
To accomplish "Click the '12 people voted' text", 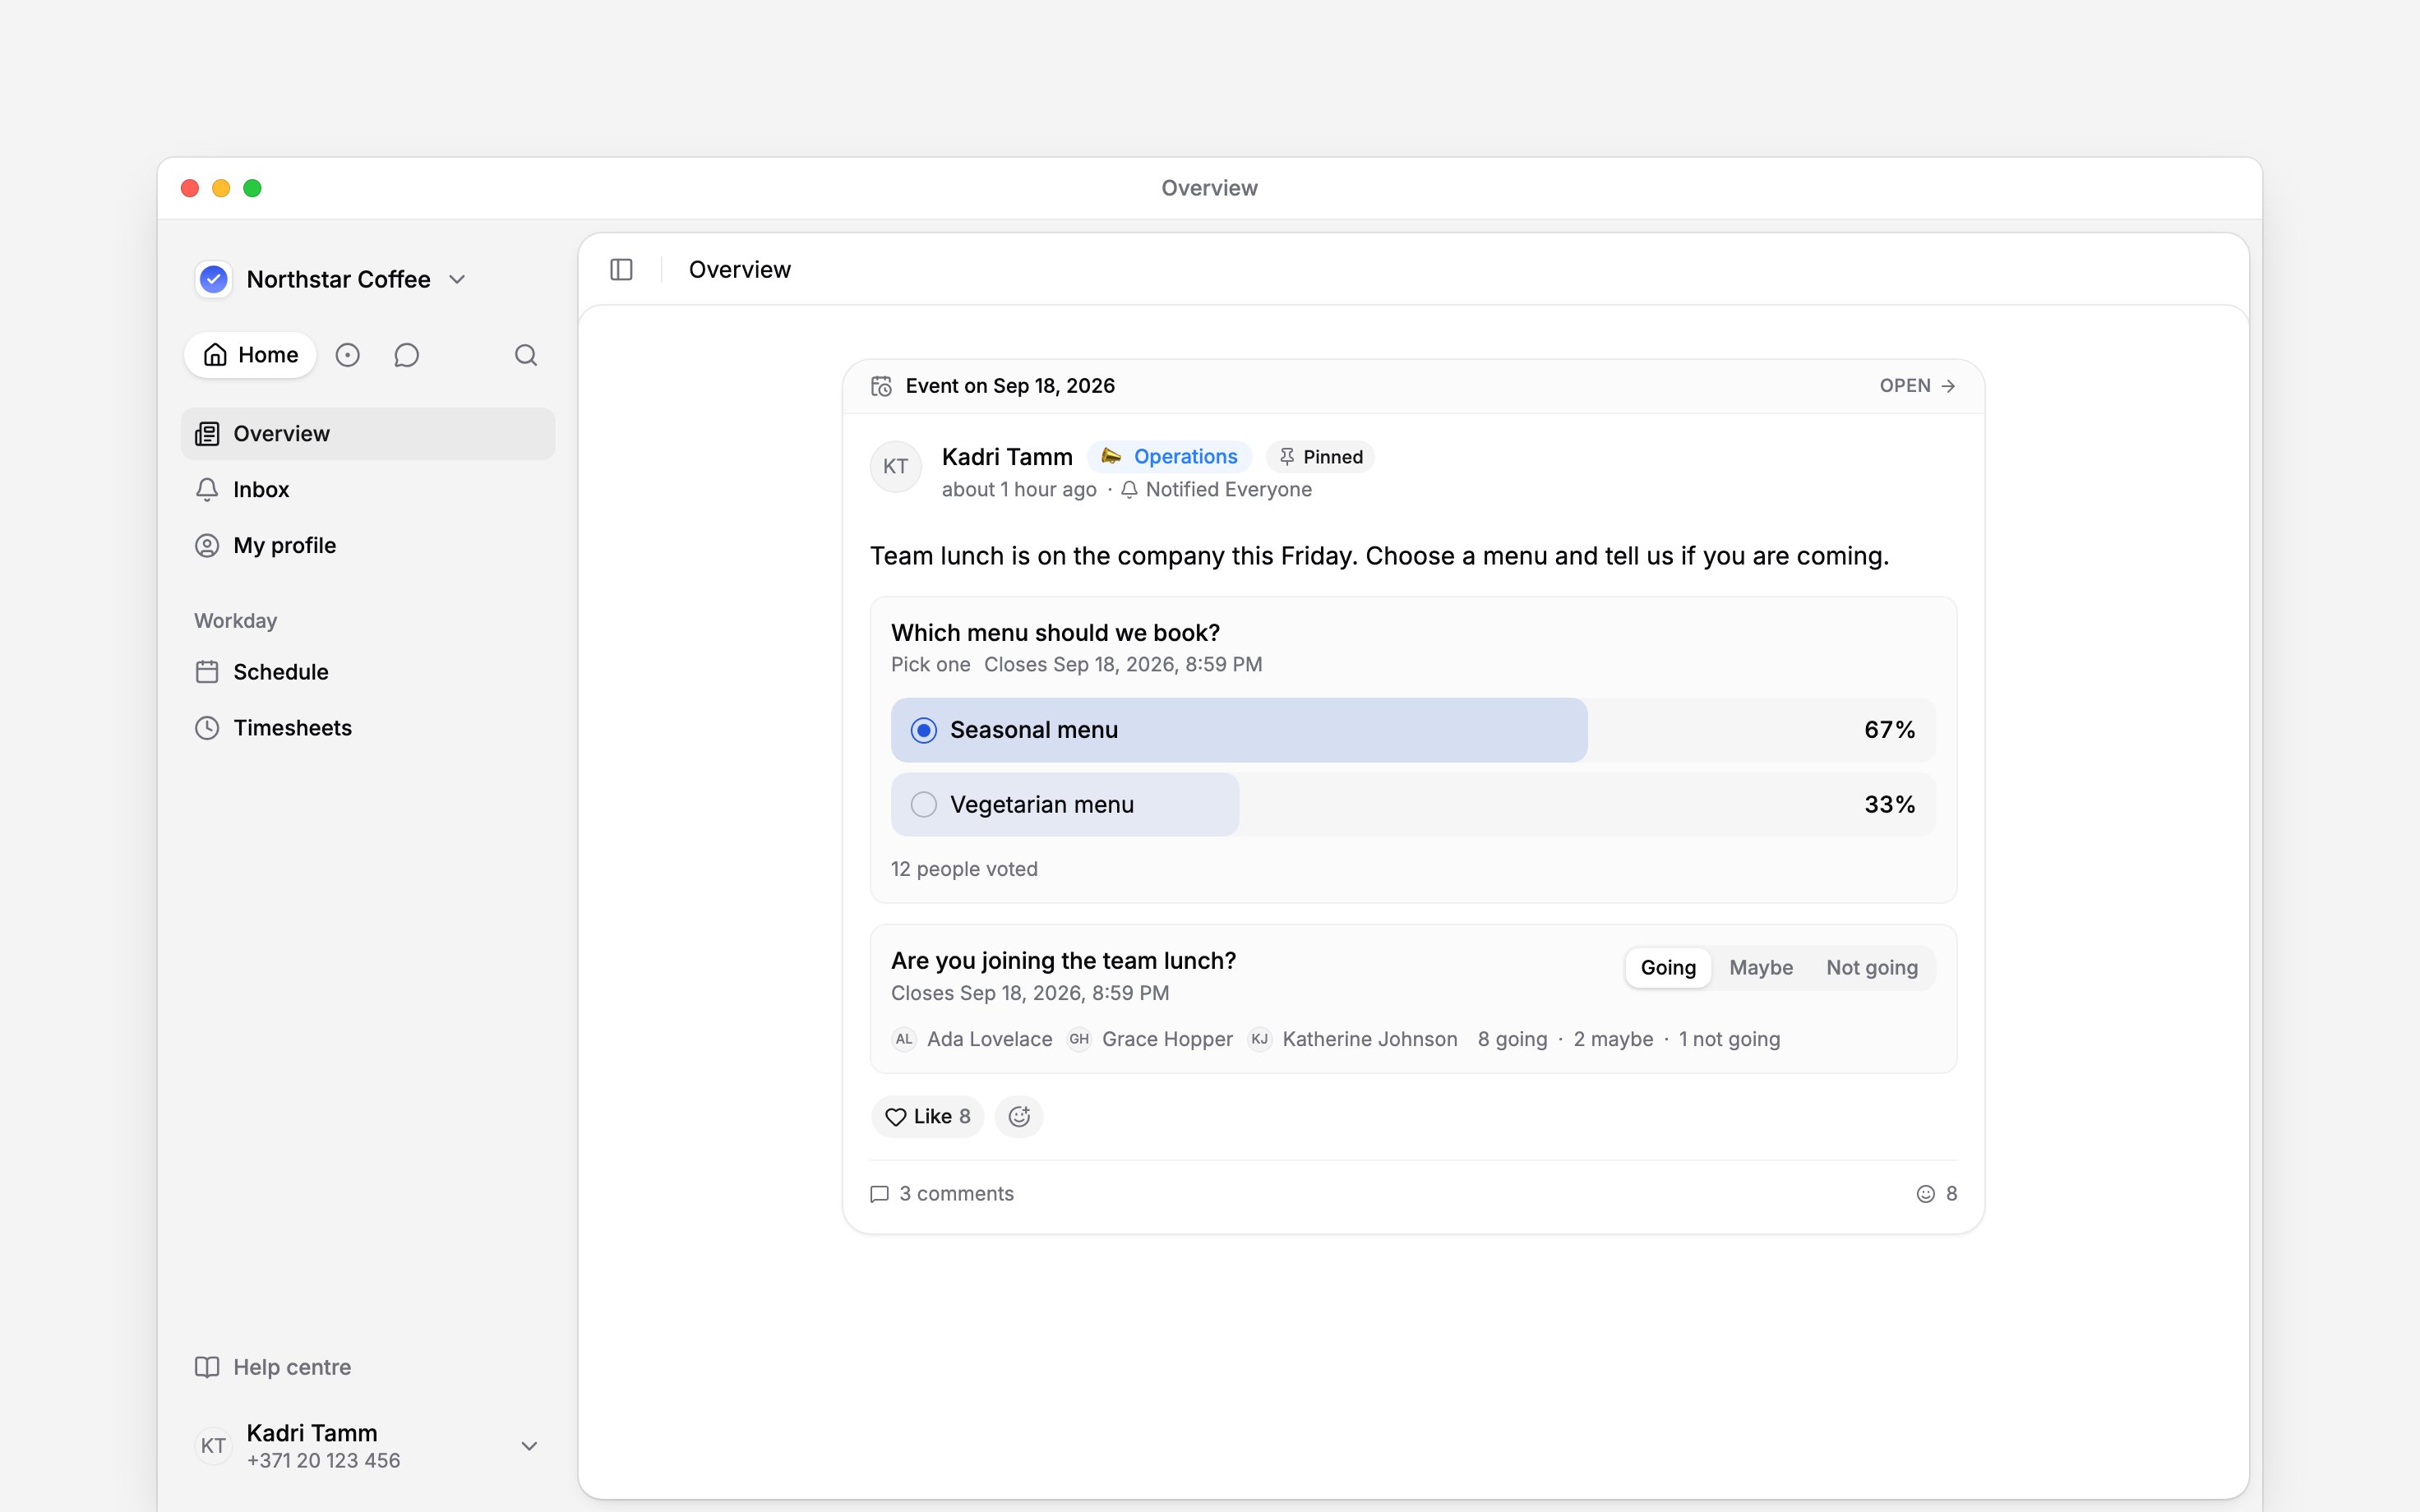I will [x=964, y=869].
